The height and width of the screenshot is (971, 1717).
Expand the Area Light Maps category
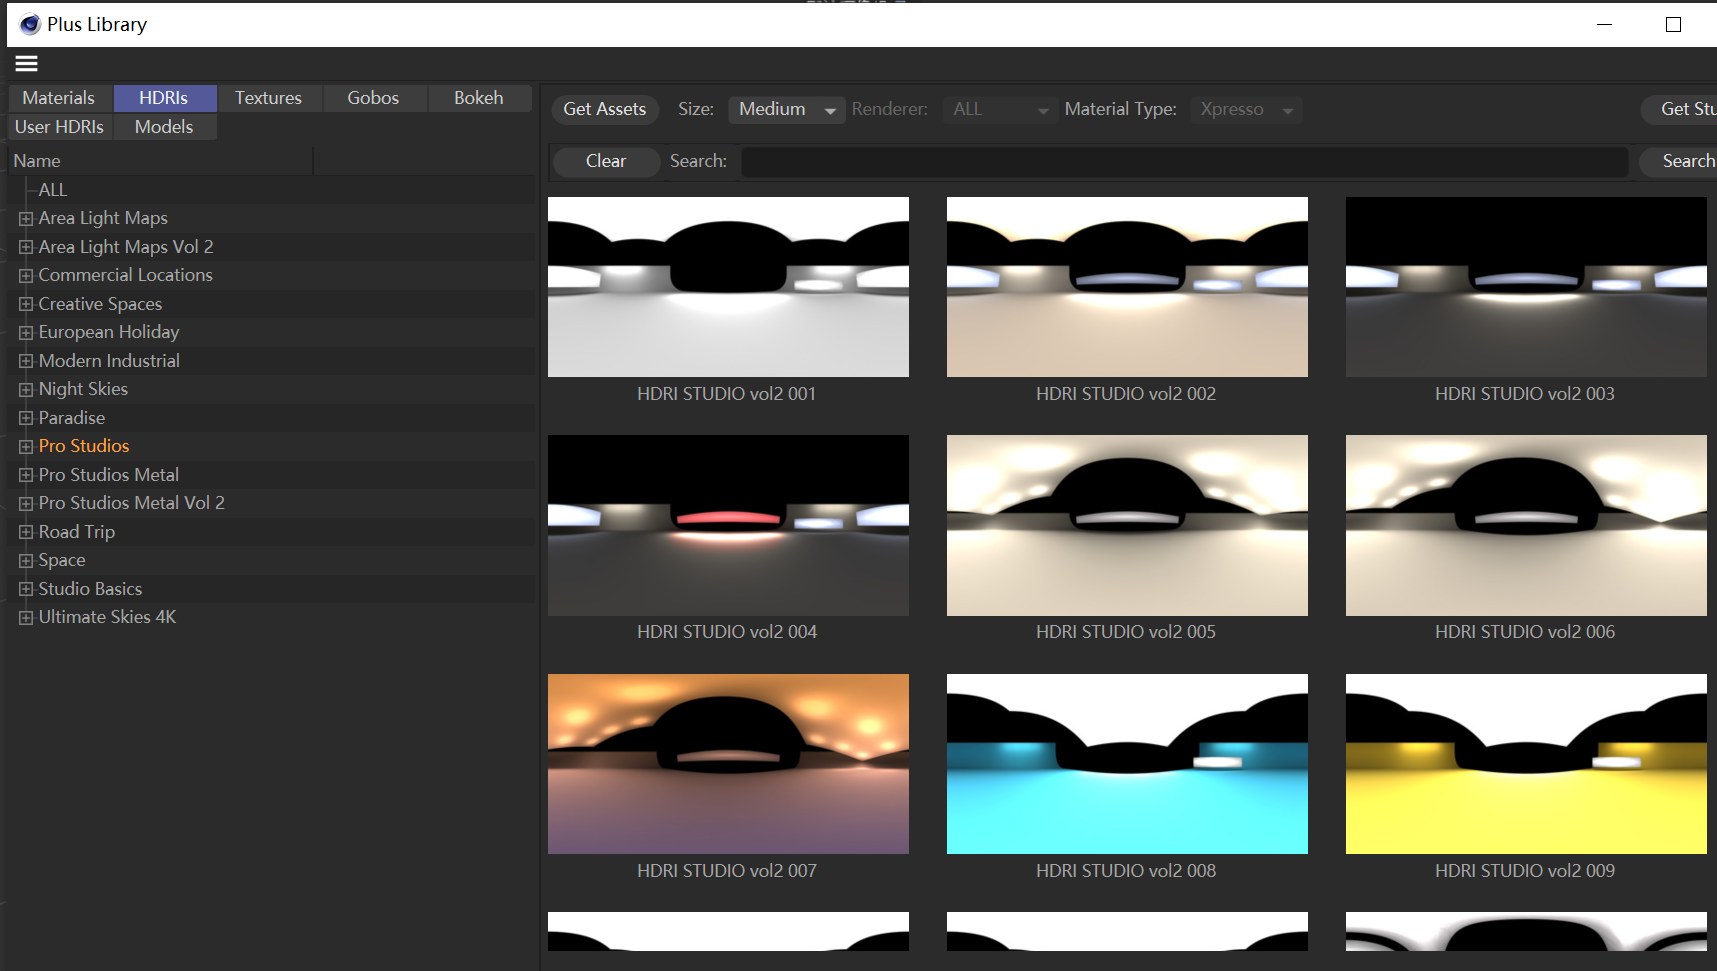click(x=26, y=218)
